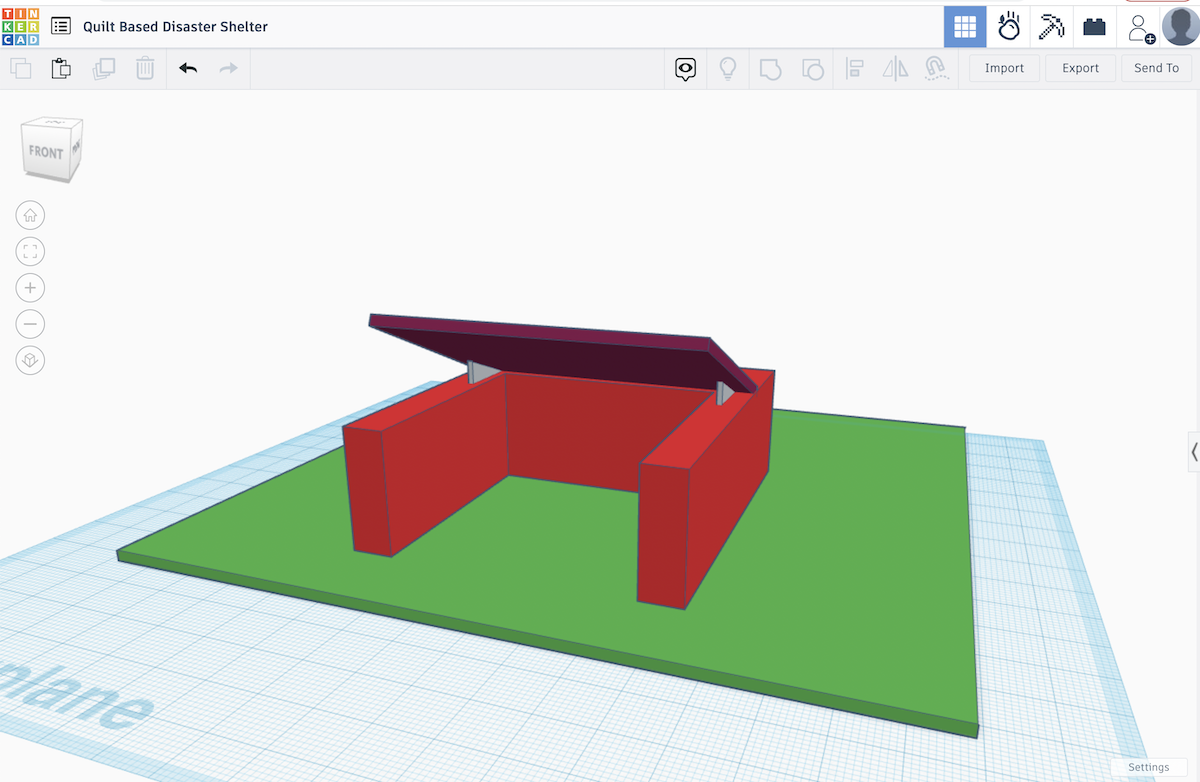Image resolution: width=1200 pixels, height=782 pixels.
Task: Expand the shapes panel with the right-edge chevron
Action: 1194,452
